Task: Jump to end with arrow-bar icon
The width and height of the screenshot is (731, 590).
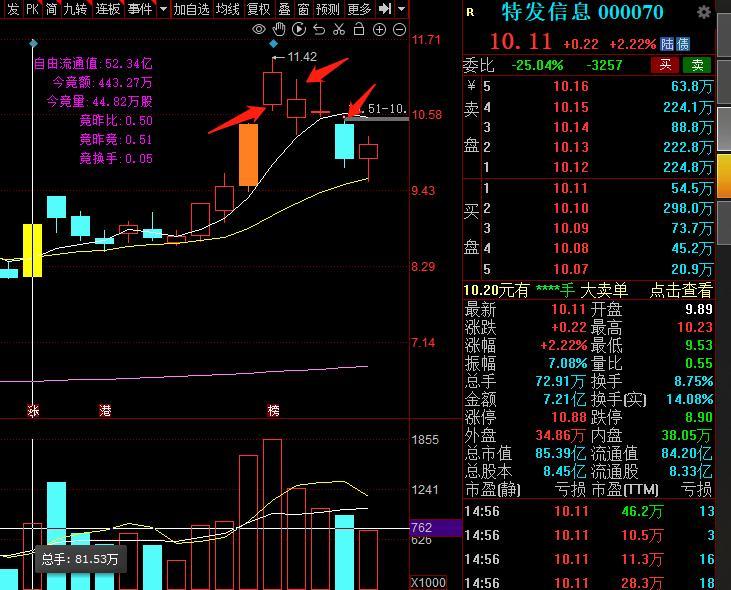Action: (x=385, y=8)
